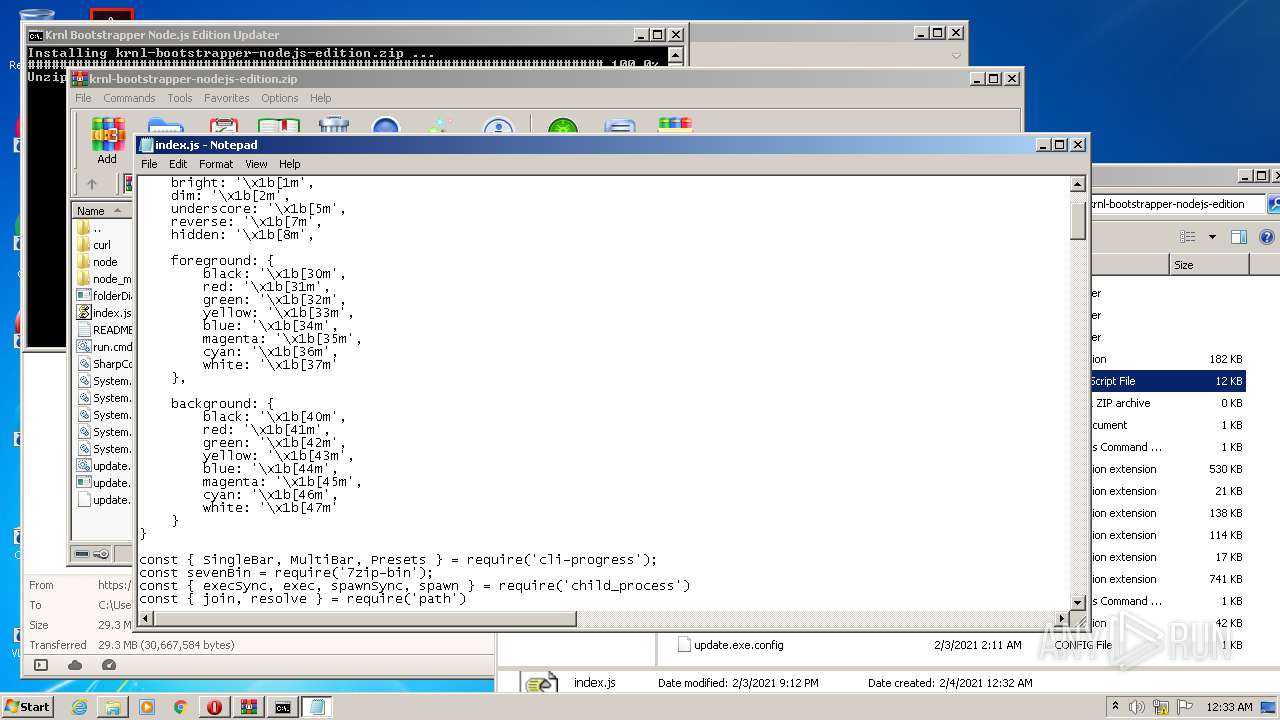1280x720 pixels.
Task: Click the Delete trash icon in WinRAR
Action: click(x=334, y=126)
